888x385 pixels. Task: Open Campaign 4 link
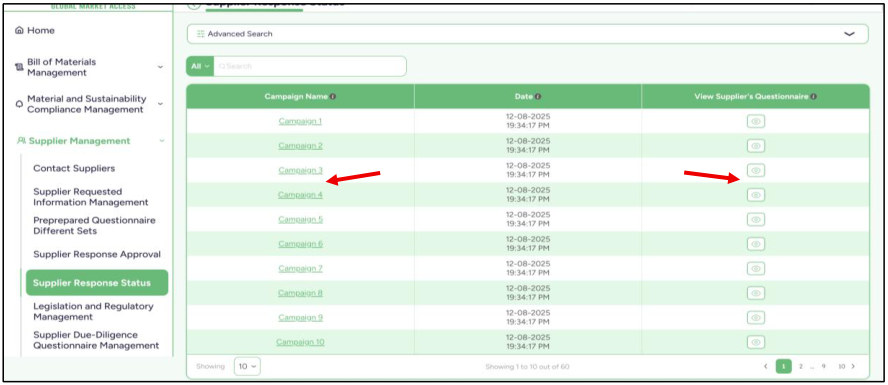point(300,195)
